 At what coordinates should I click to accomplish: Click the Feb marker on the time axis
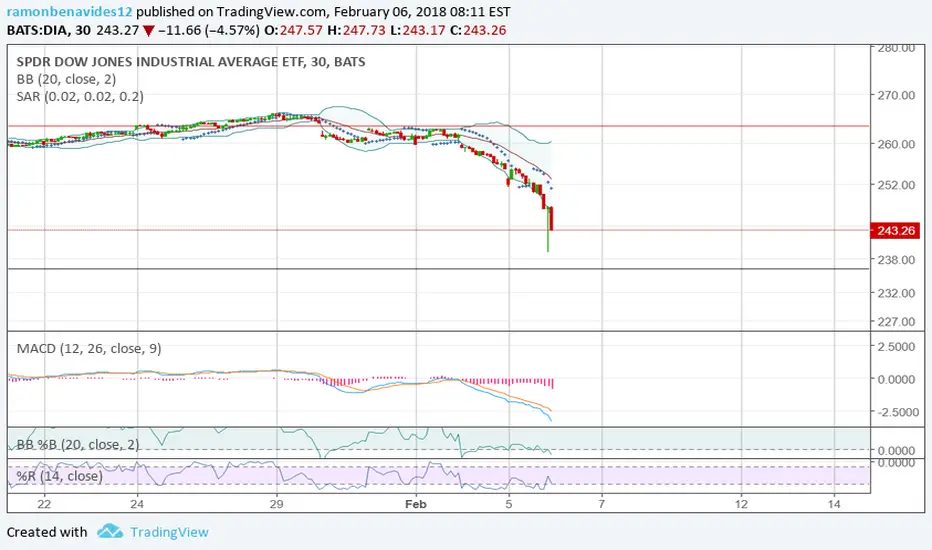click(x=415, y=504)
